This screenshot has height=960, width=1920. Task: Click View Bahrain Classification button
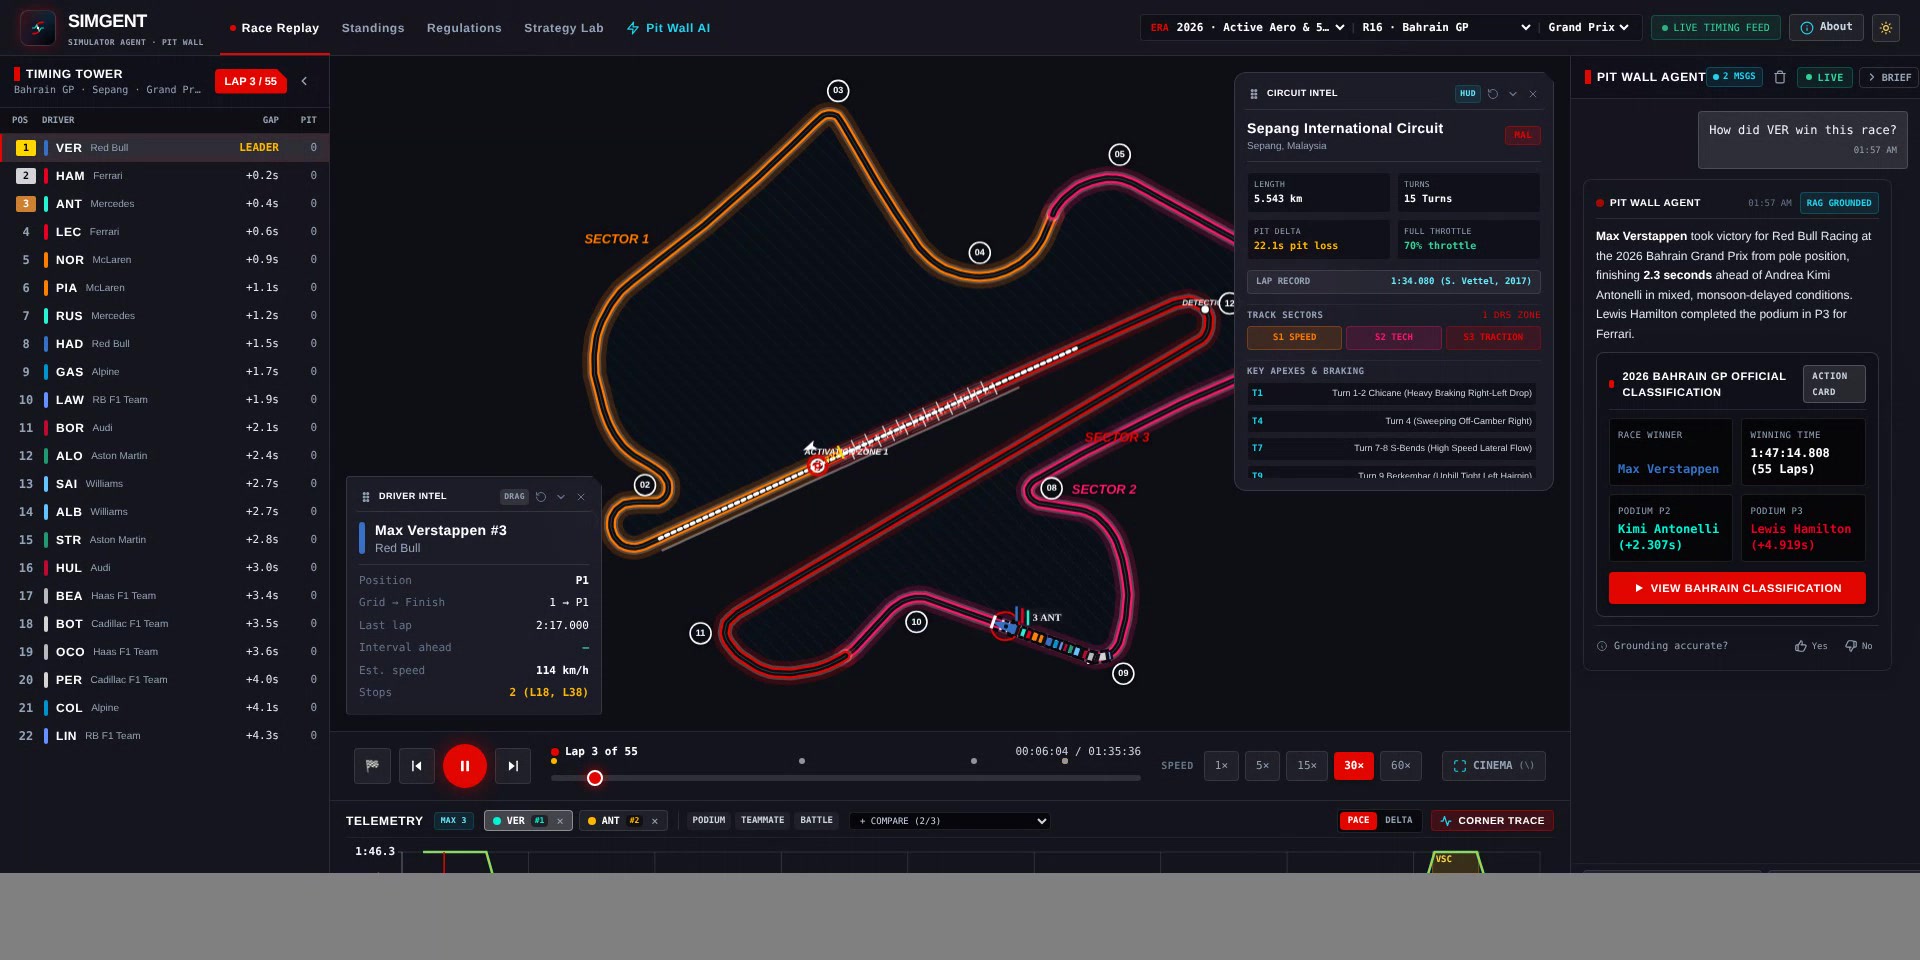coord(1737,588)
